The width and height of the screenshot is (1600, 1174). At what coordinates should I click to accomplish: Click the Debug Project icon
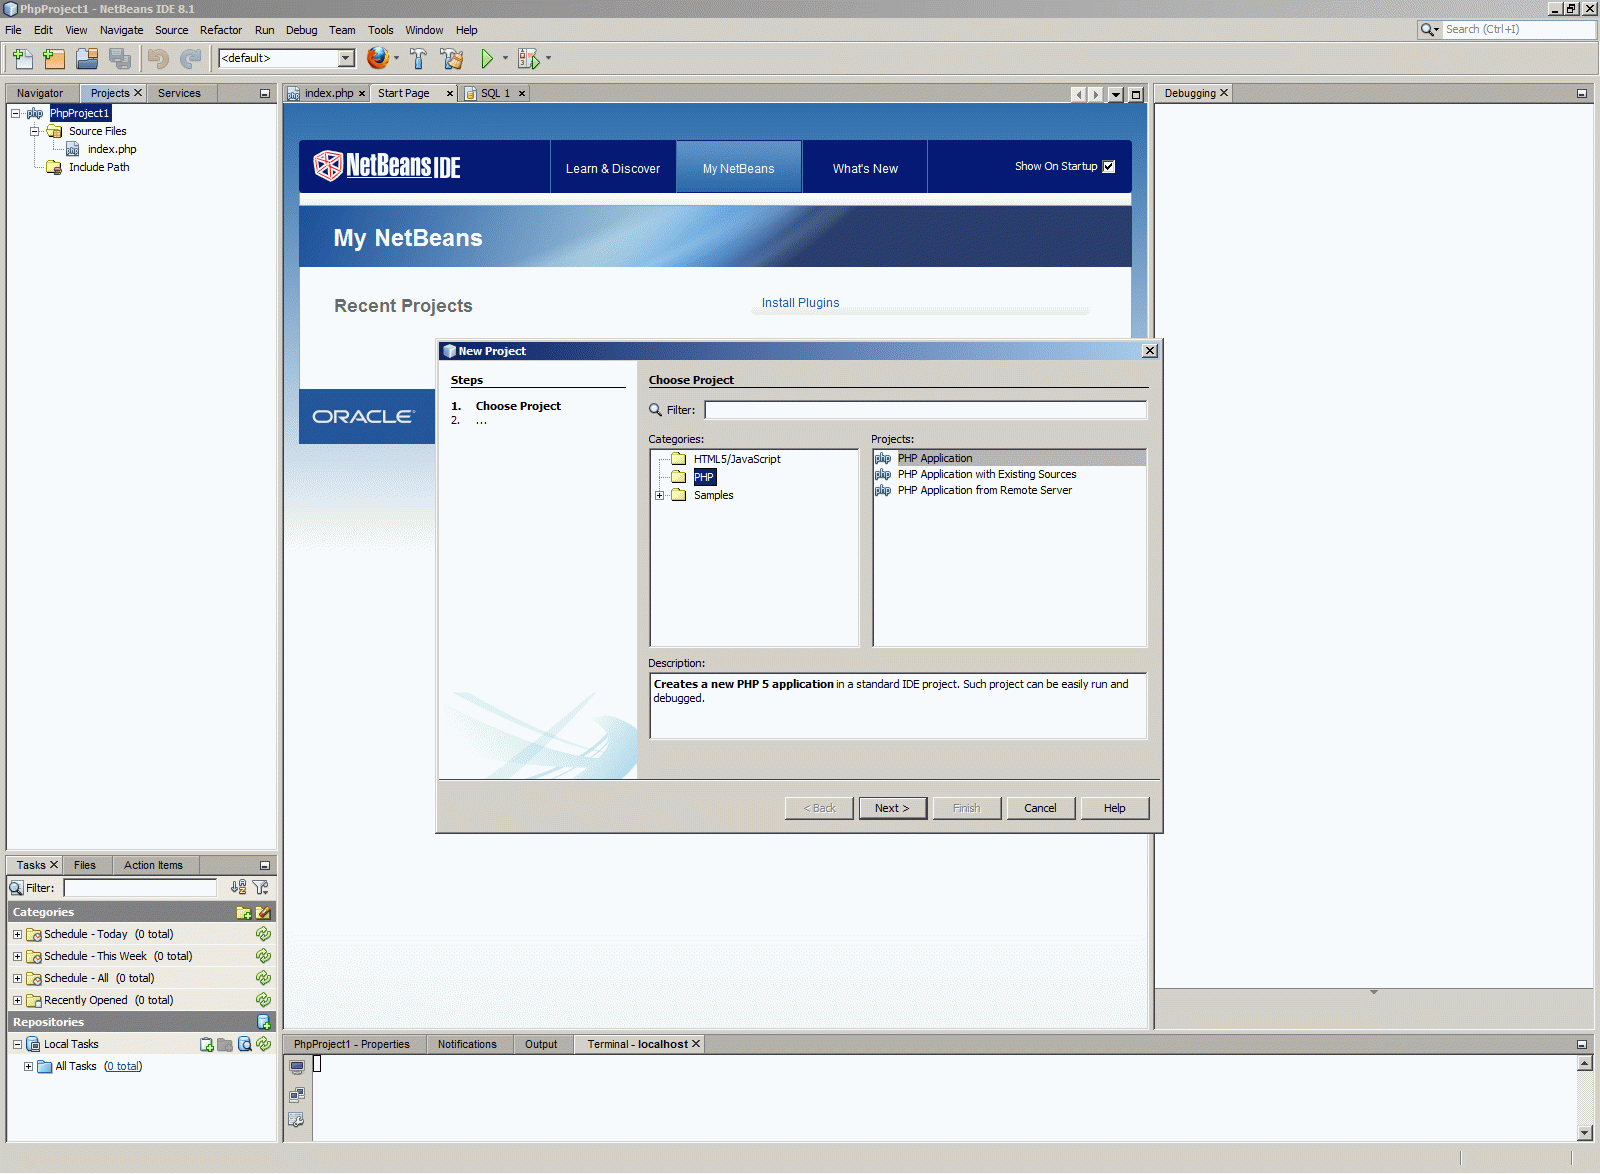point(528,59)
